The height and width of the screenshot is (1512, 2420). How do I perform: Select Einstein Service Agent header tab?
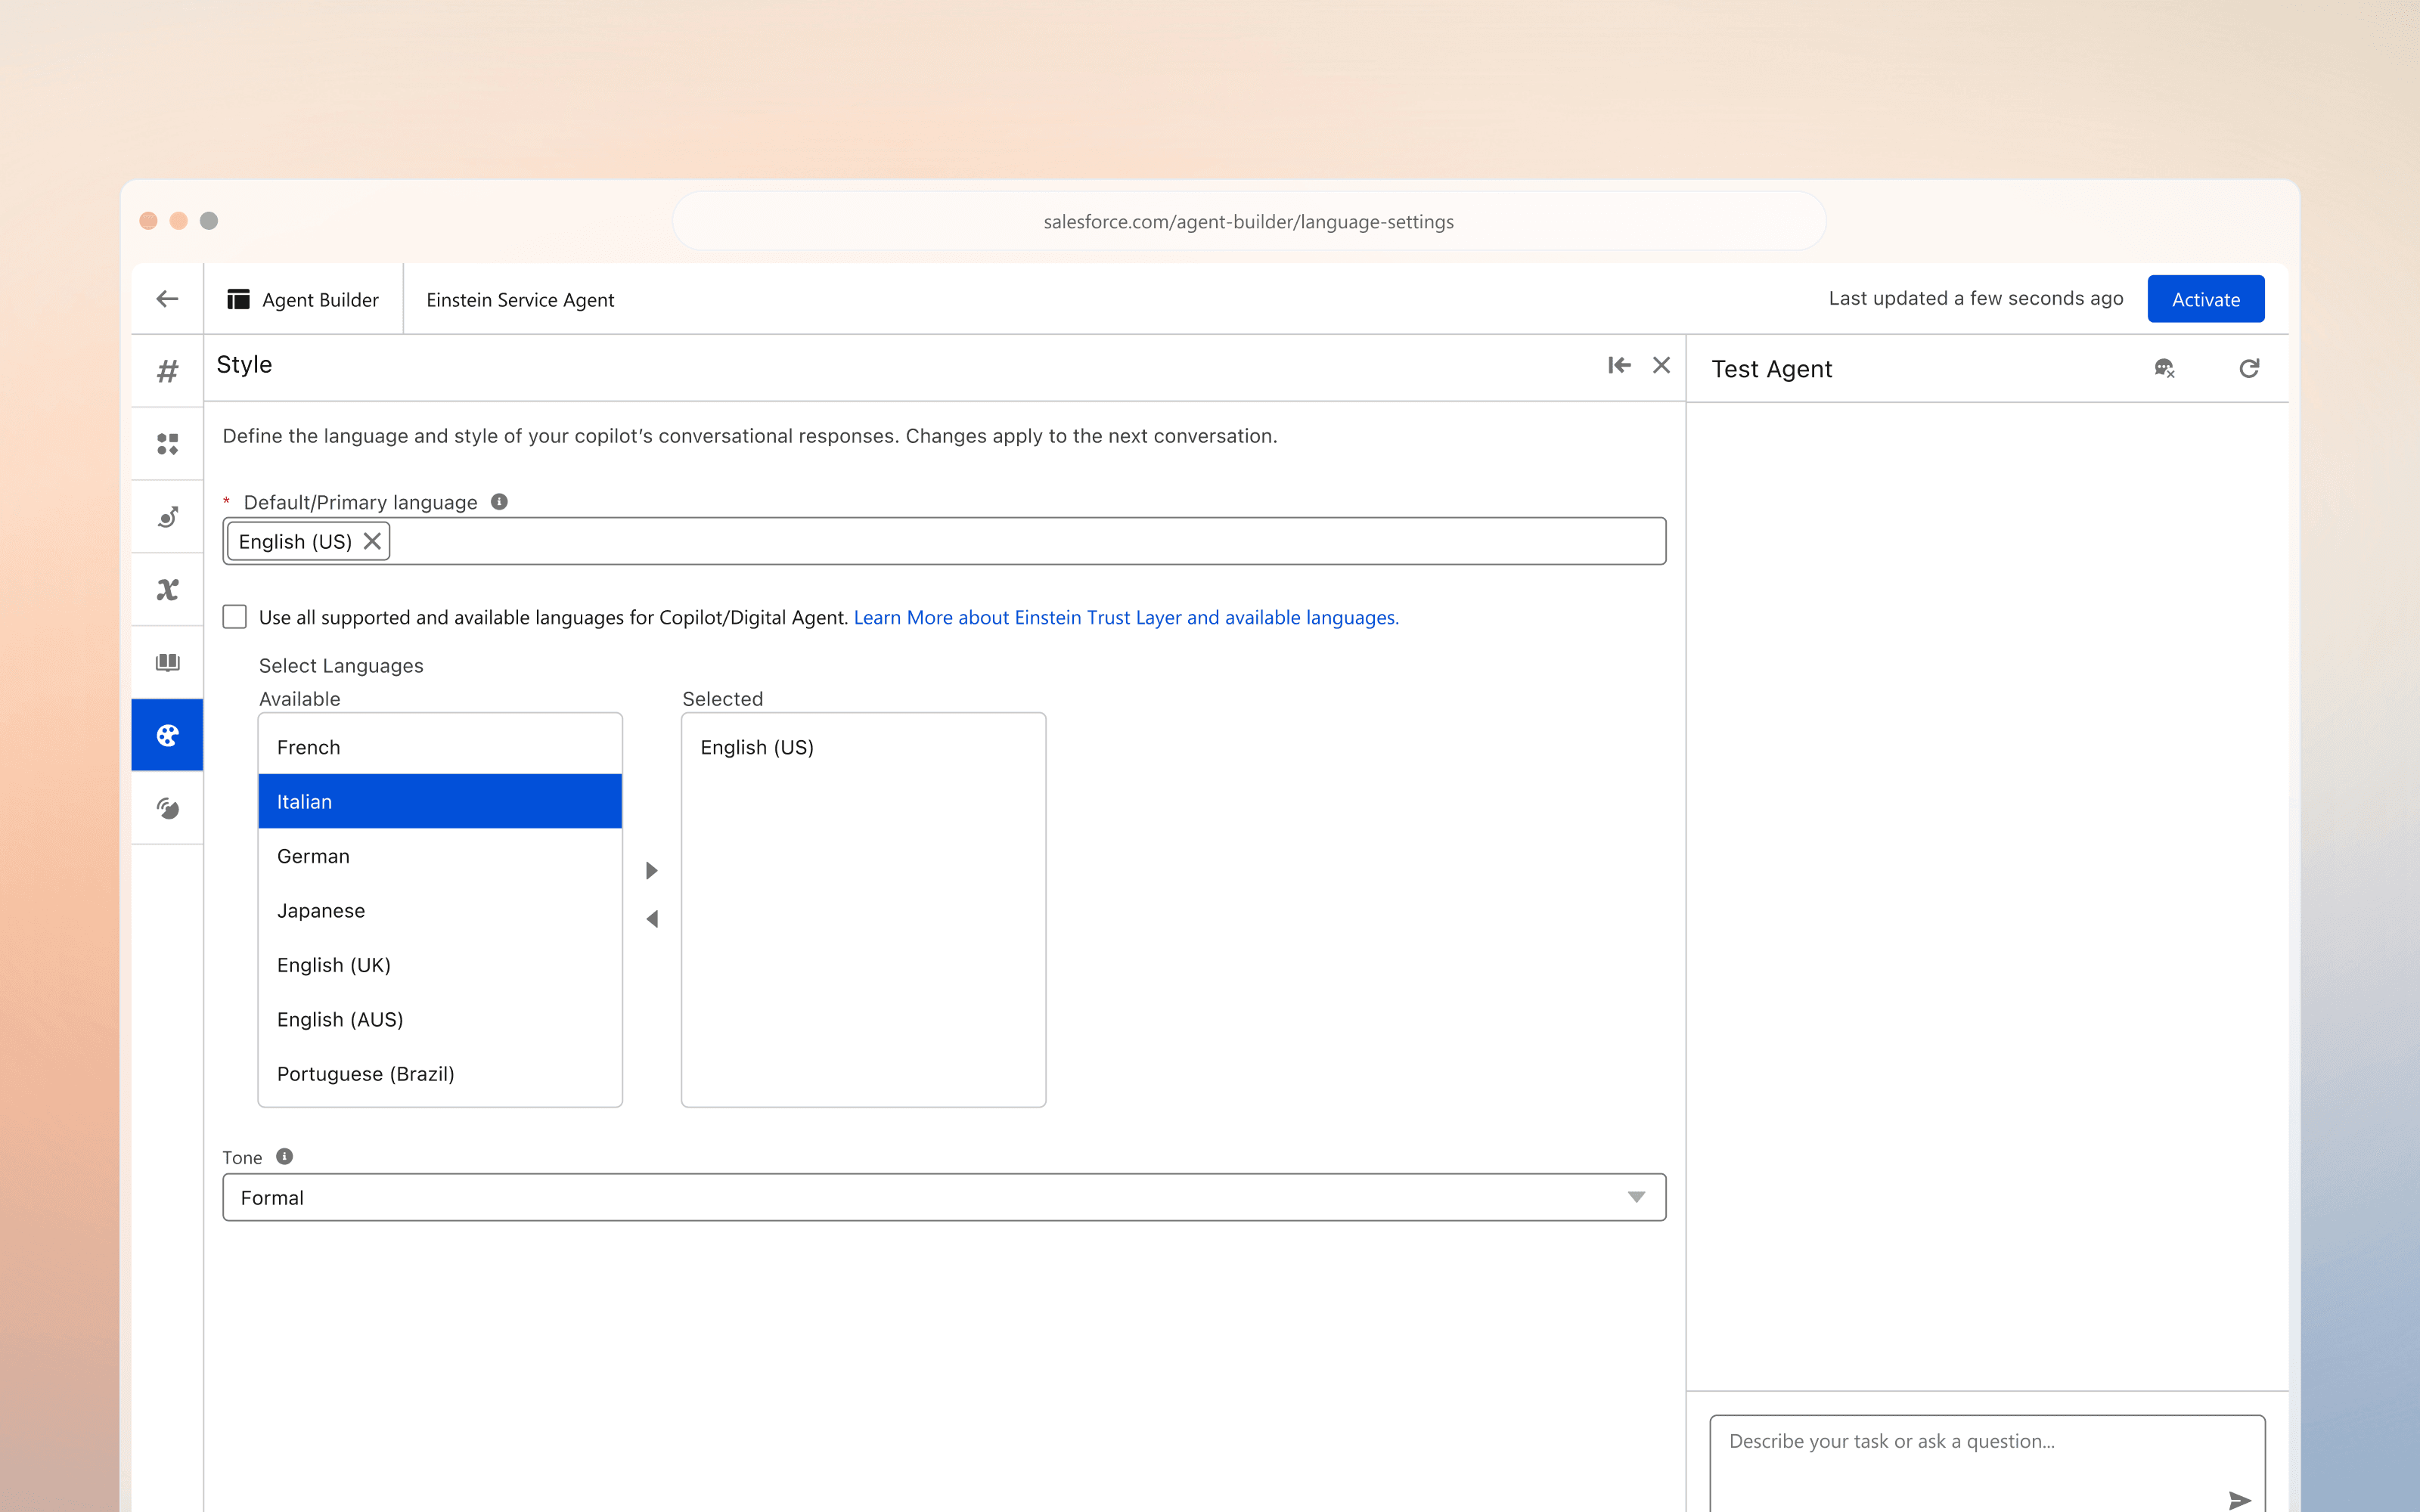(520, 300)
